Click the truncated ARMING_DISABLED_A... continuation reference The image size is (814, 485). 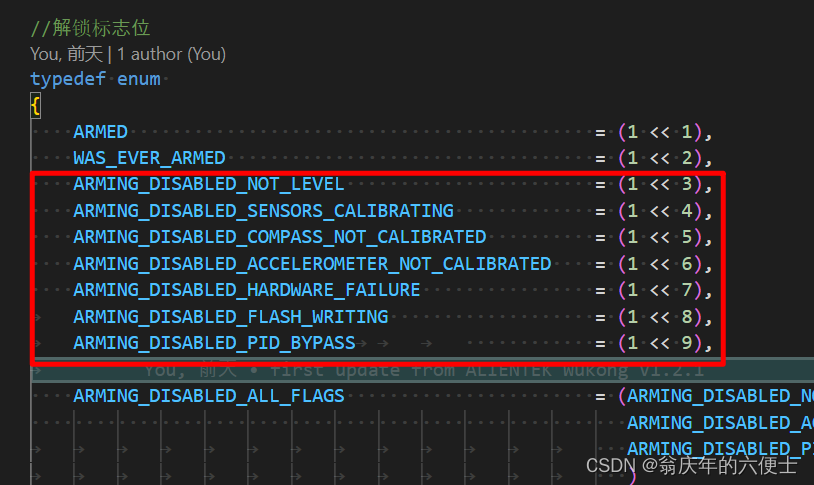(721, 423)
